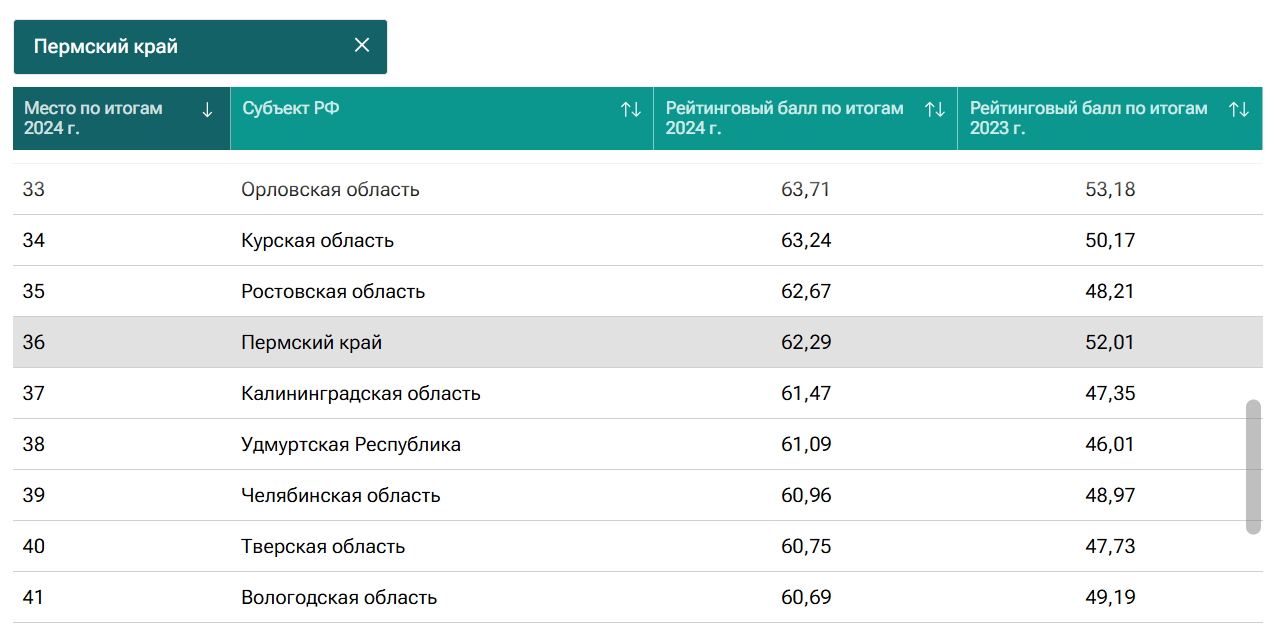Click Ростовская область in the table
This screenshot has width=1278, height=625.
[x=333, y=292]
